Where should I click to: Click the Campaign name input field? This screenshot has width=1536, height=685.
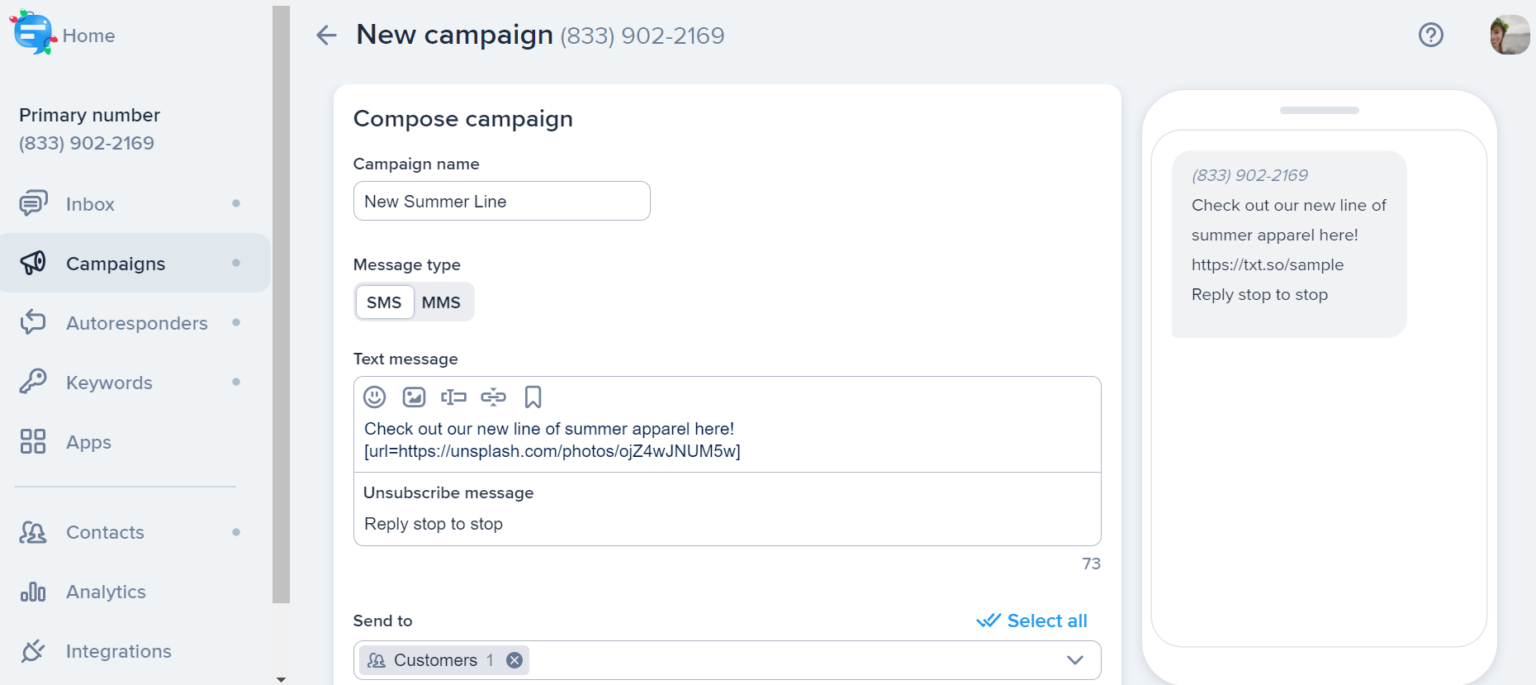pos(501,201)
